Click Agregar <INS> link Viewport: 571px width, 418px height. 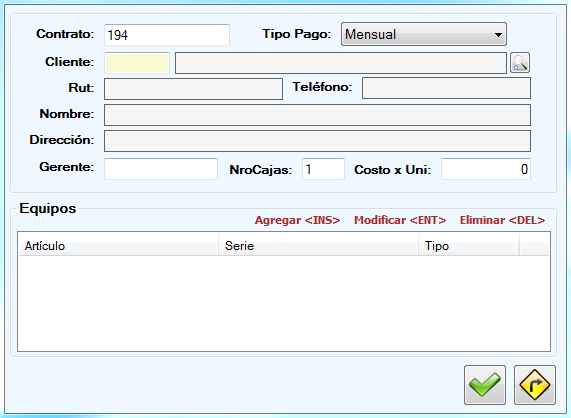(x=297, y=220)
